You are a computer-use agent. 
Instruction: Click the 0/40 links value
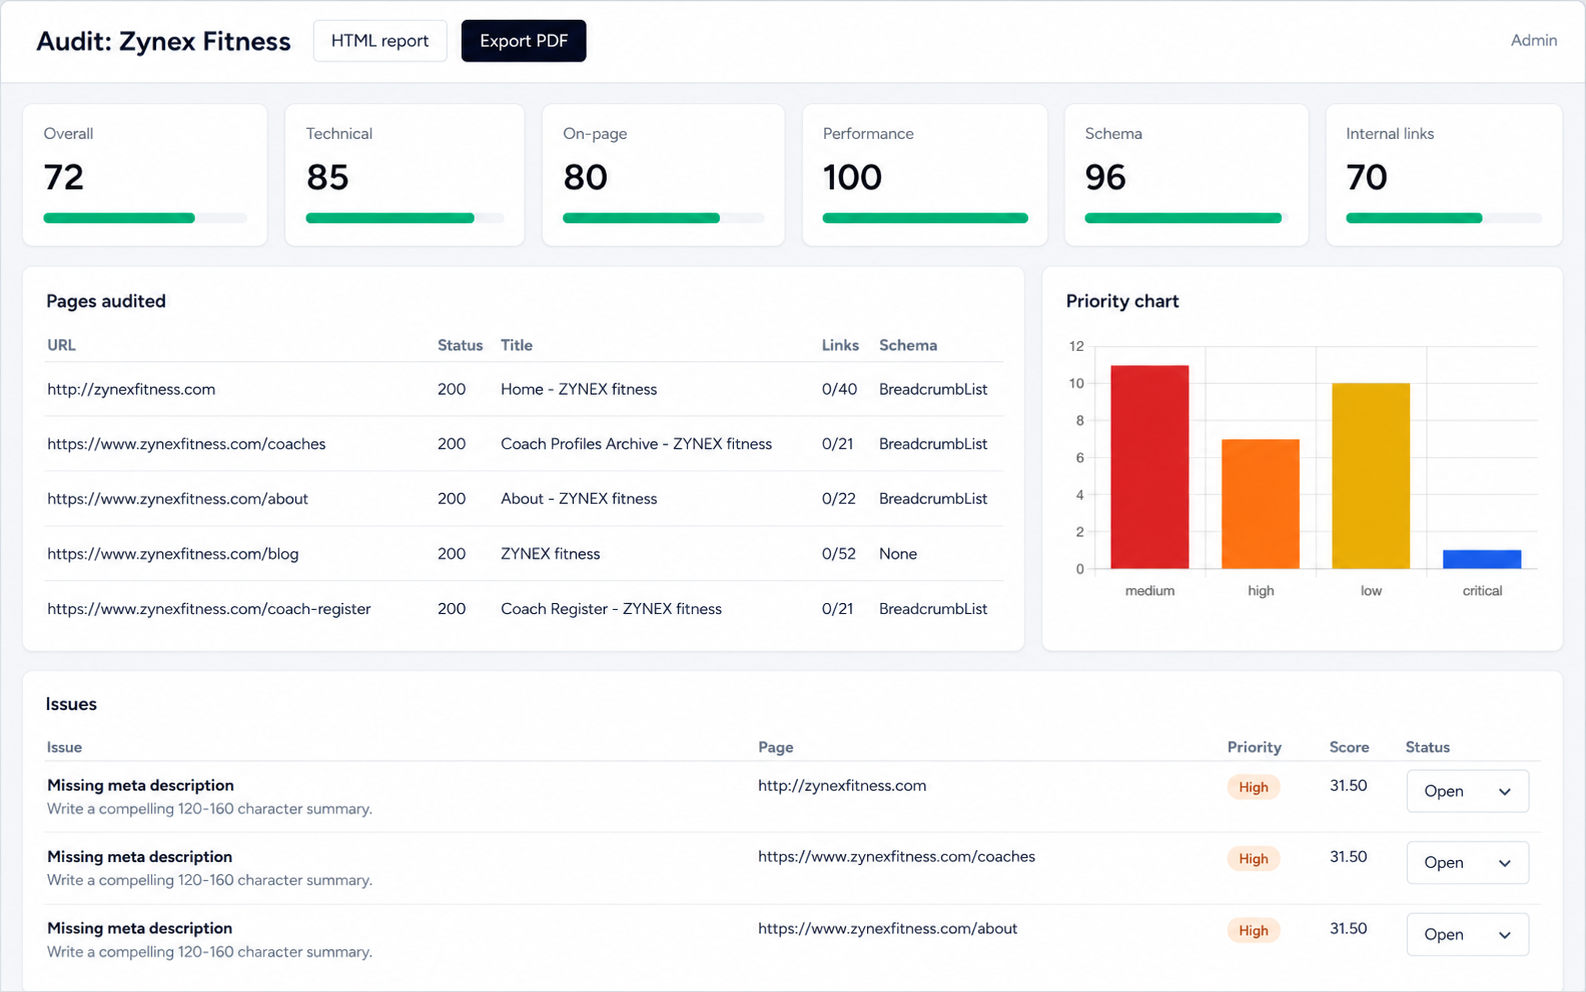(839, 389)
